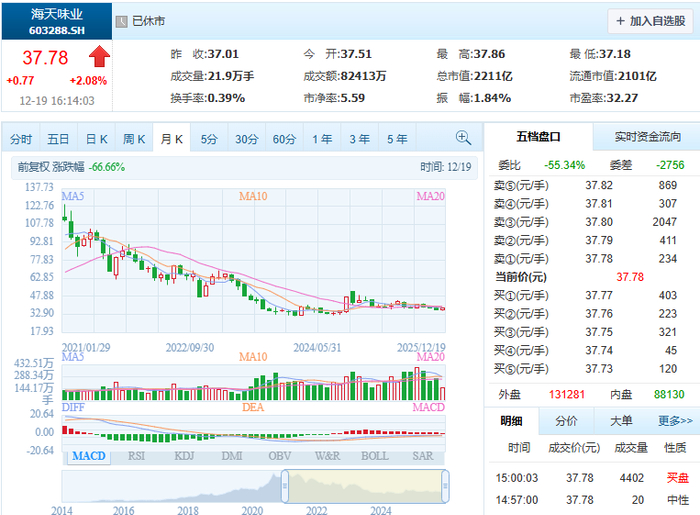Click the highlighted timeline range selection area
The height and width of the screenshot is (515, 700).
[x=365, y=486]
